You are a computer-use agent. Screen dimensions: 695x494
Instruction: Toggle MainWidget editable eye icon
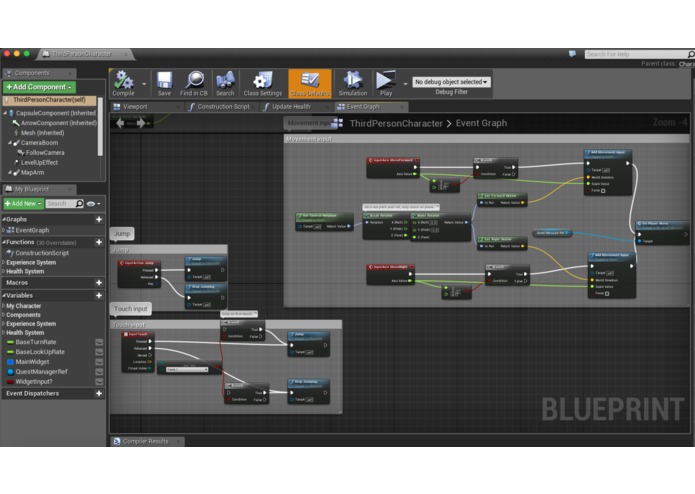[x=99, y=362]
